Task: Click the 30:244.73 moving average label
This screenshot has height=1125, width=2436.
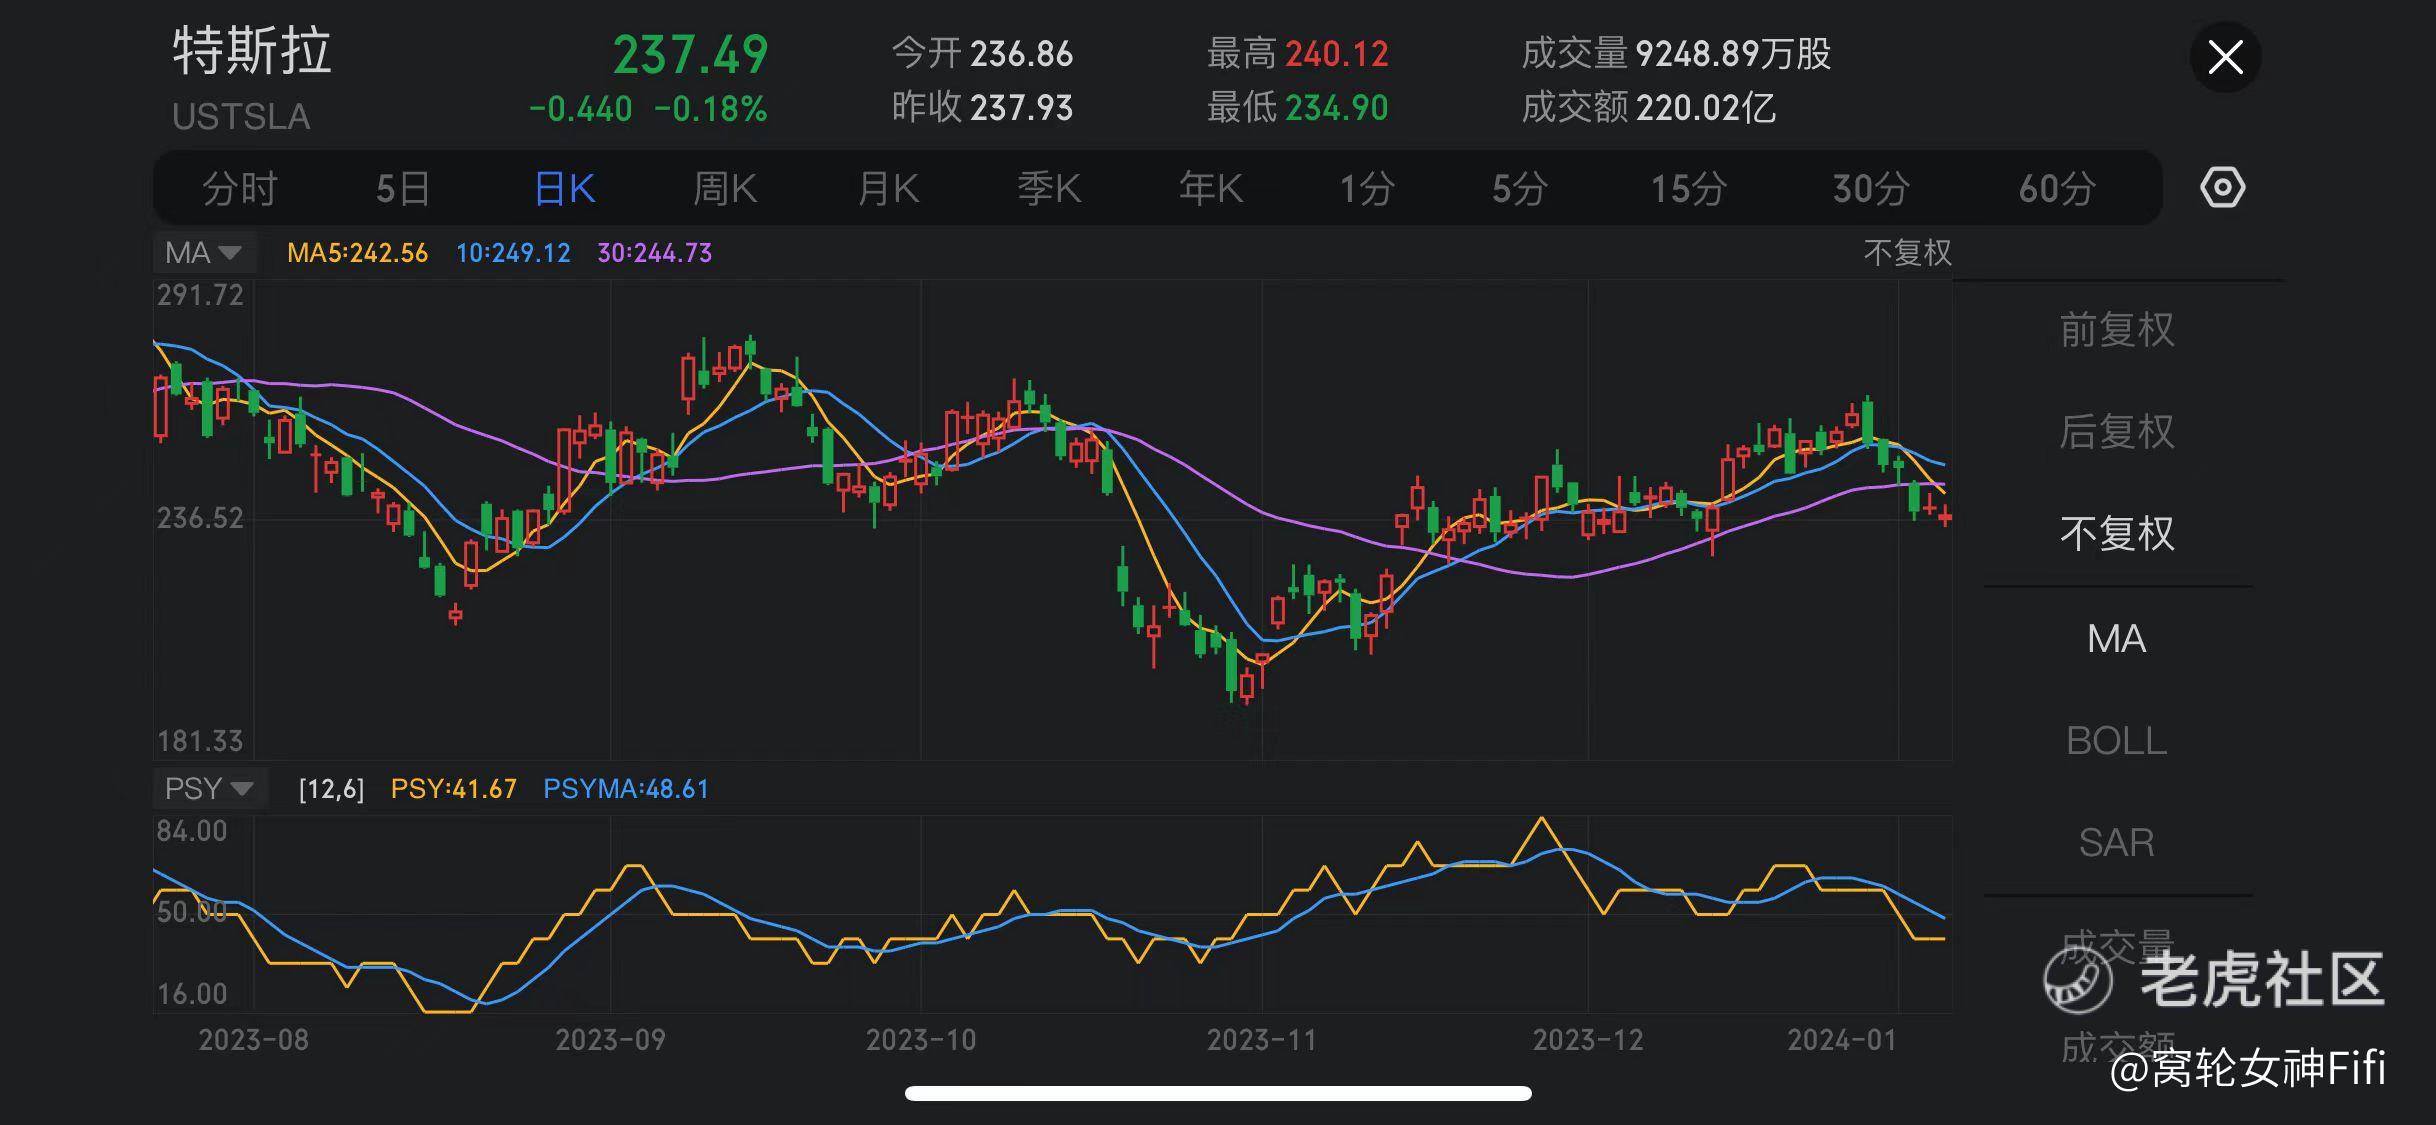Action: click(x=655, y=253)
